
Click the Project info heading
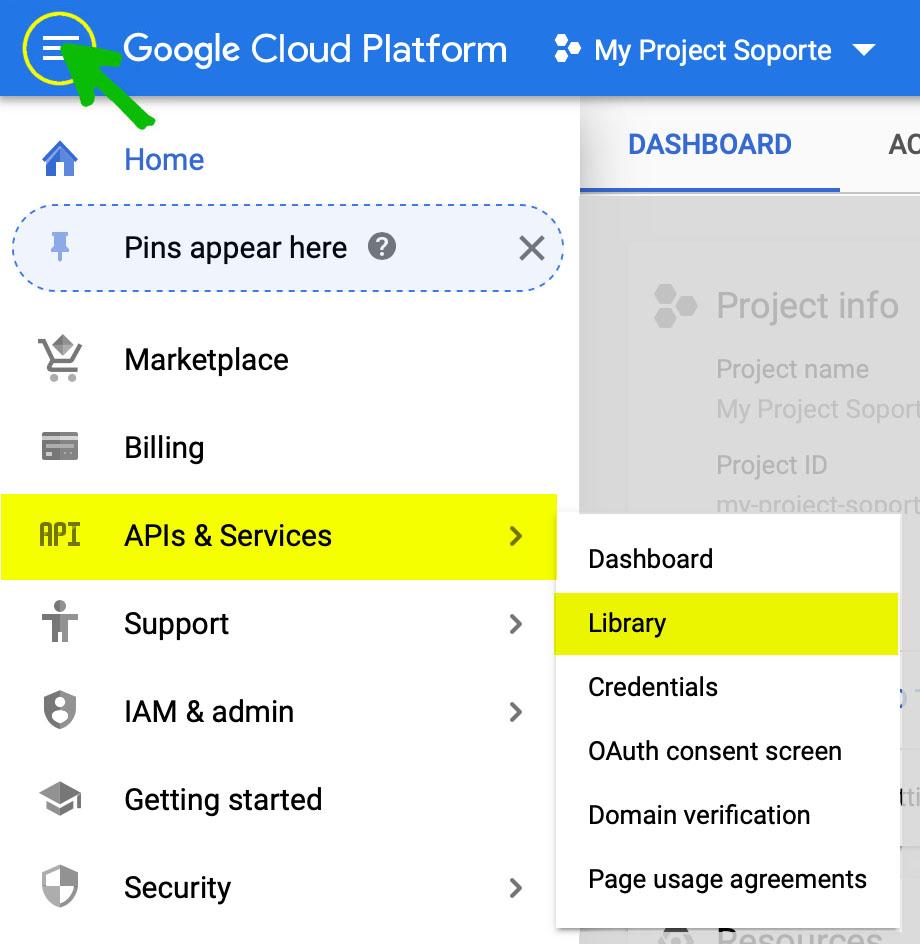(x=807, y=306)
